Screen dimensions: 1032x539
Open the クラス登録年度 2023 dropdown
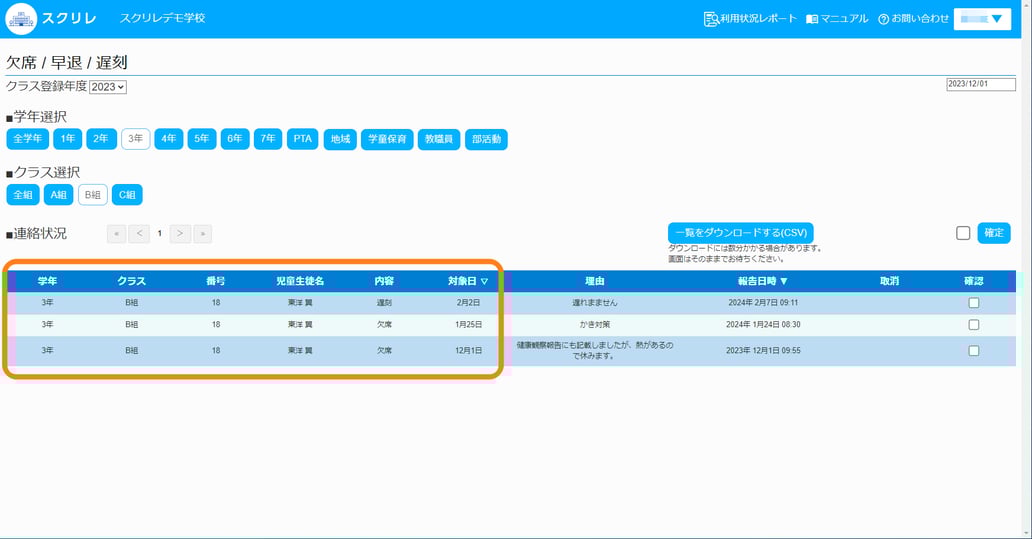coord(108,87)
